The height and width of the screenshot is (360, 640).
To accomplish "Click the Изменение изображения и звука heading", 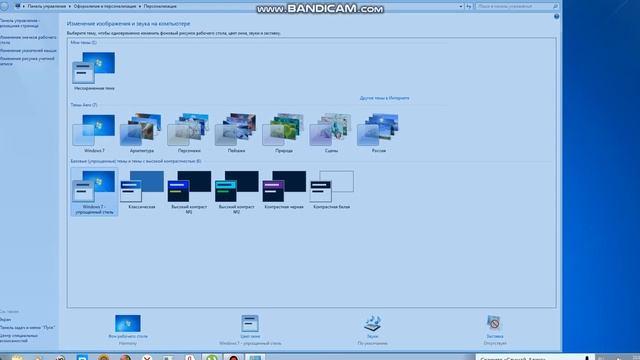I will 128,24.
